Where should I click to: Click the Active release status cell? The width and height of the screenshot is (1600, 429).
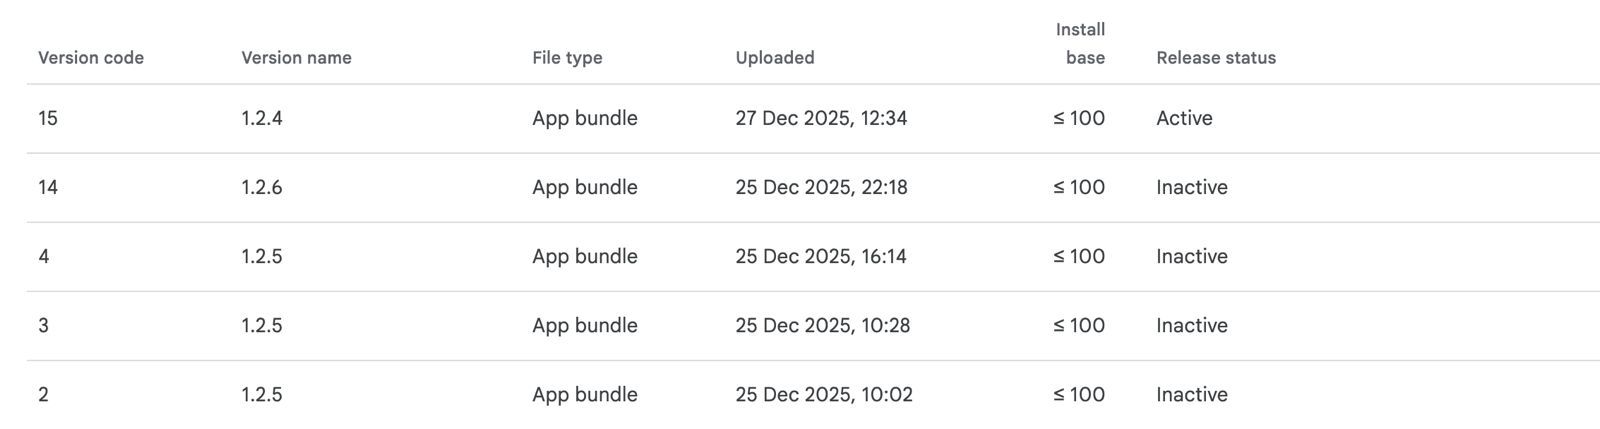1184,118
